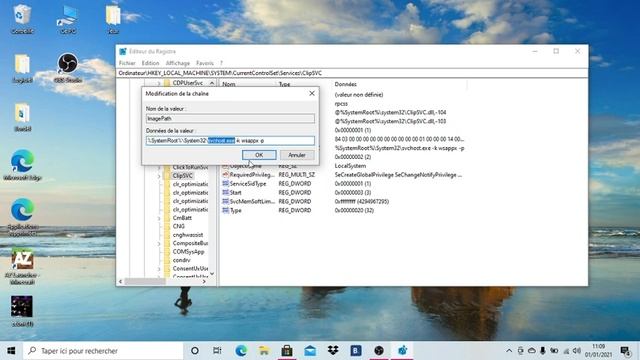
Task: Select the ClickToRunSvc key folder
Action: point(190,167)
